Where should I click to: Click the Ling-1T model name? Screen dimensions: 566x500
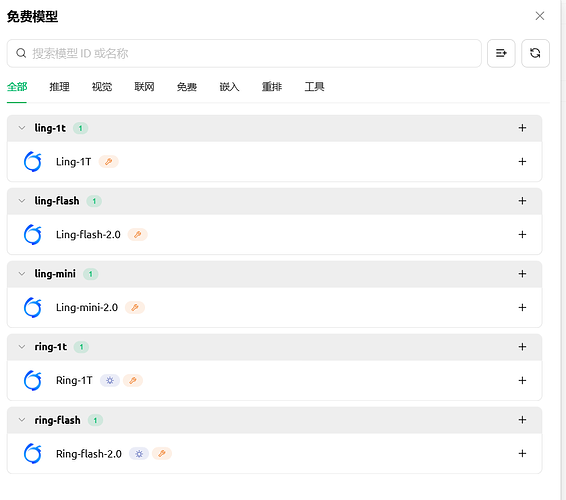(74, 161)
